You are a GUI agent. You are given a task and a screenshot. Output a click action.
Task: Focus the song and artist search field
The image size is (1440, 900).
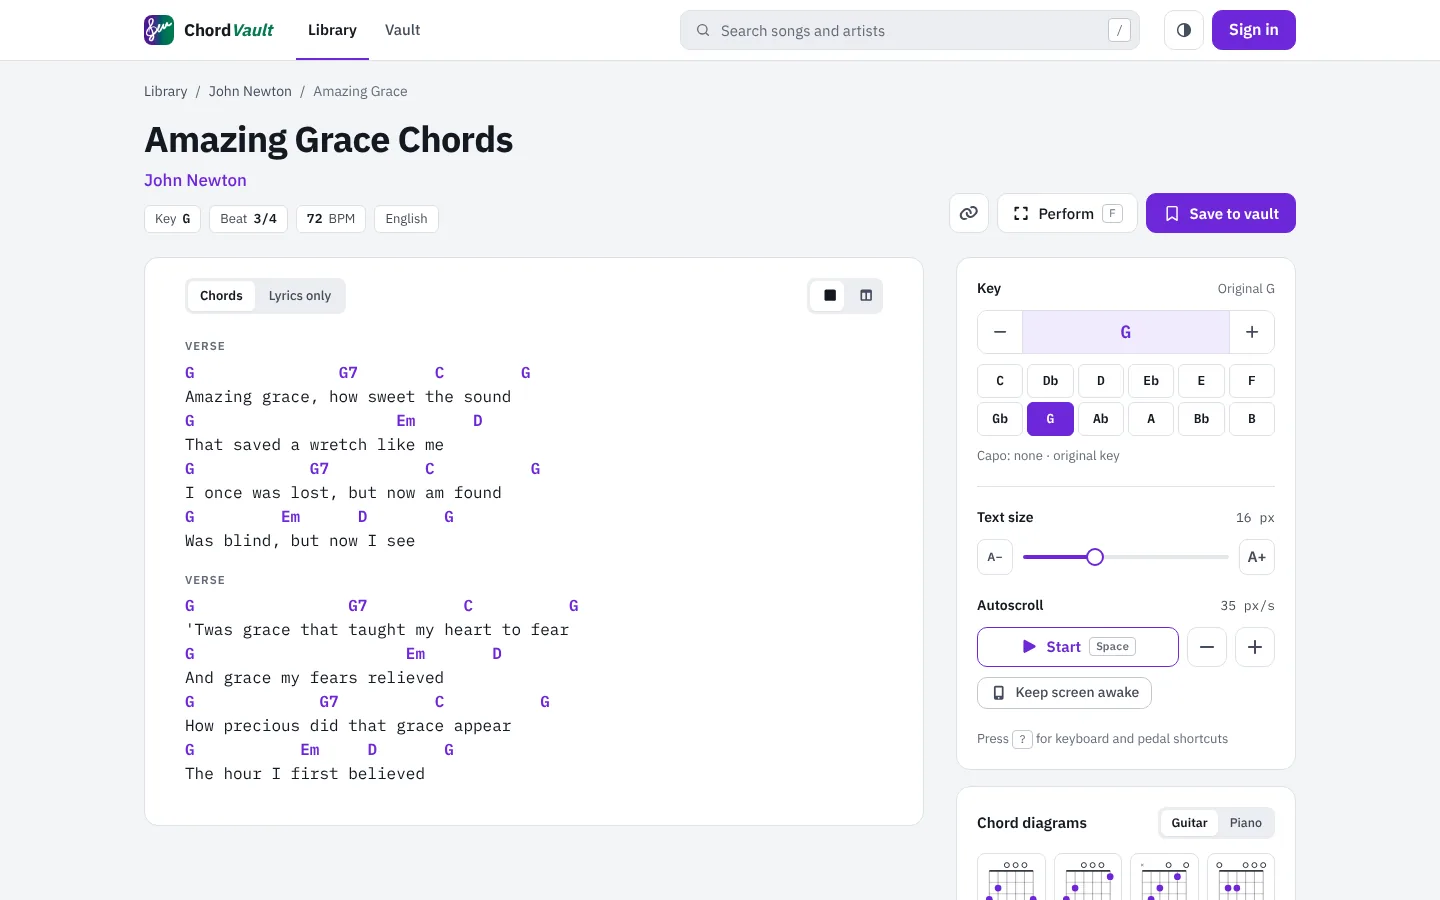tap(910, 30)
